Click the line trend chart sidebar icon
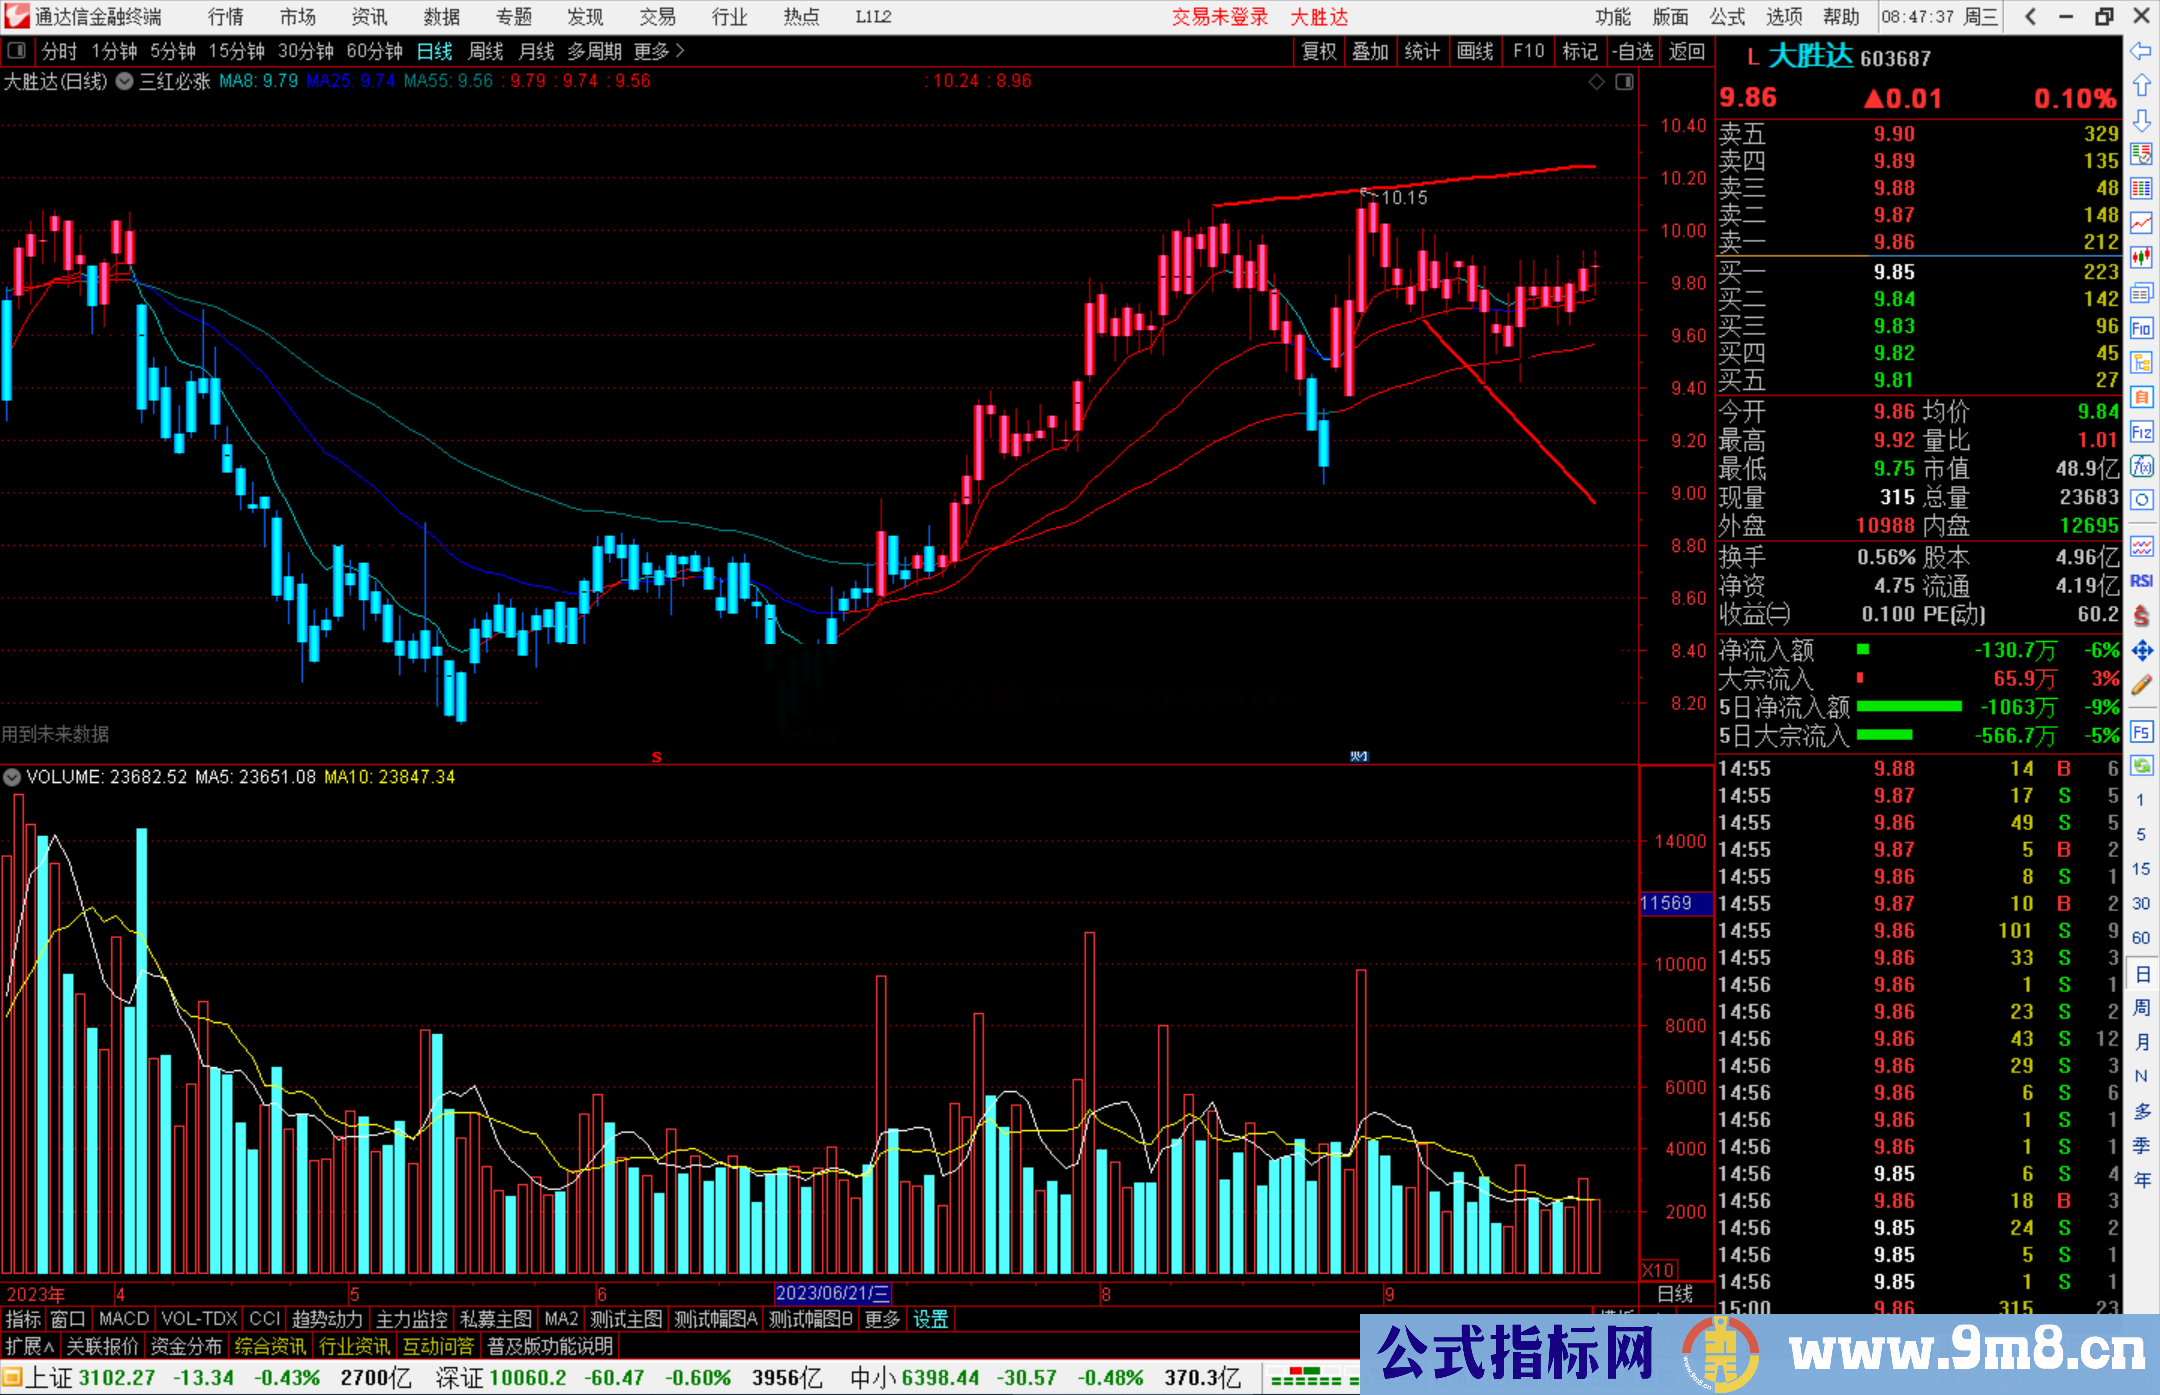 [2141, 223]
